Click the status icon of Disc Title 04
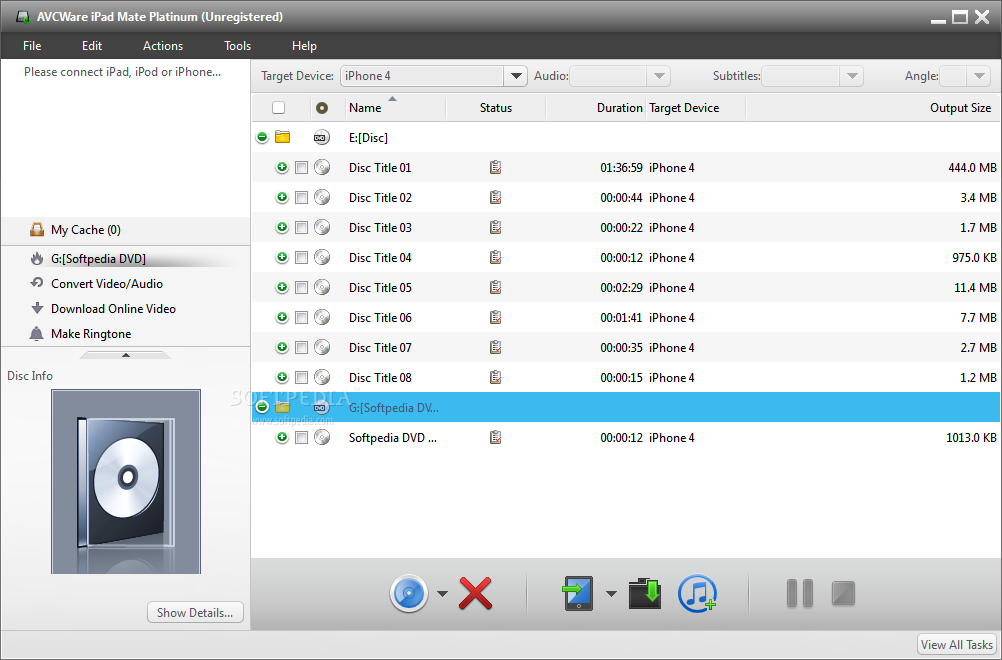The image size is (1002, 660). (495, 257)
